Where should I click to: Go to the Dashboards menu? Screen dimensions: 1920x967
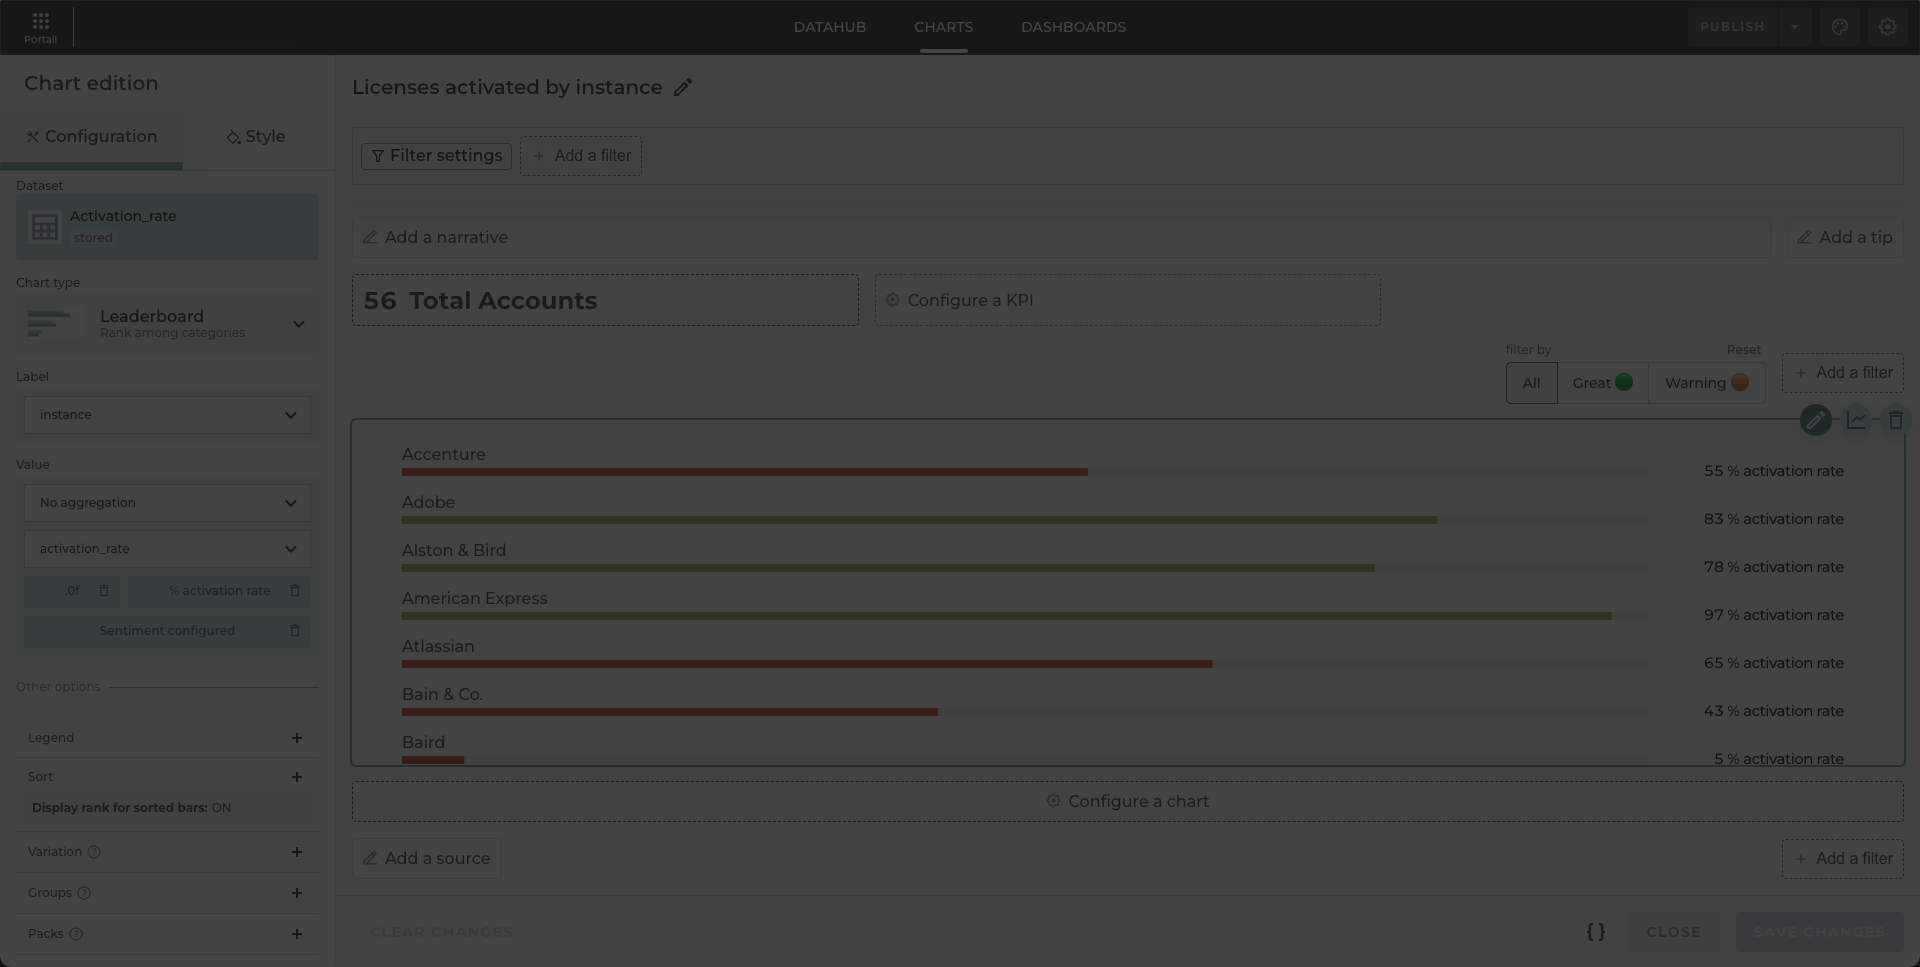click(1073, 27)
